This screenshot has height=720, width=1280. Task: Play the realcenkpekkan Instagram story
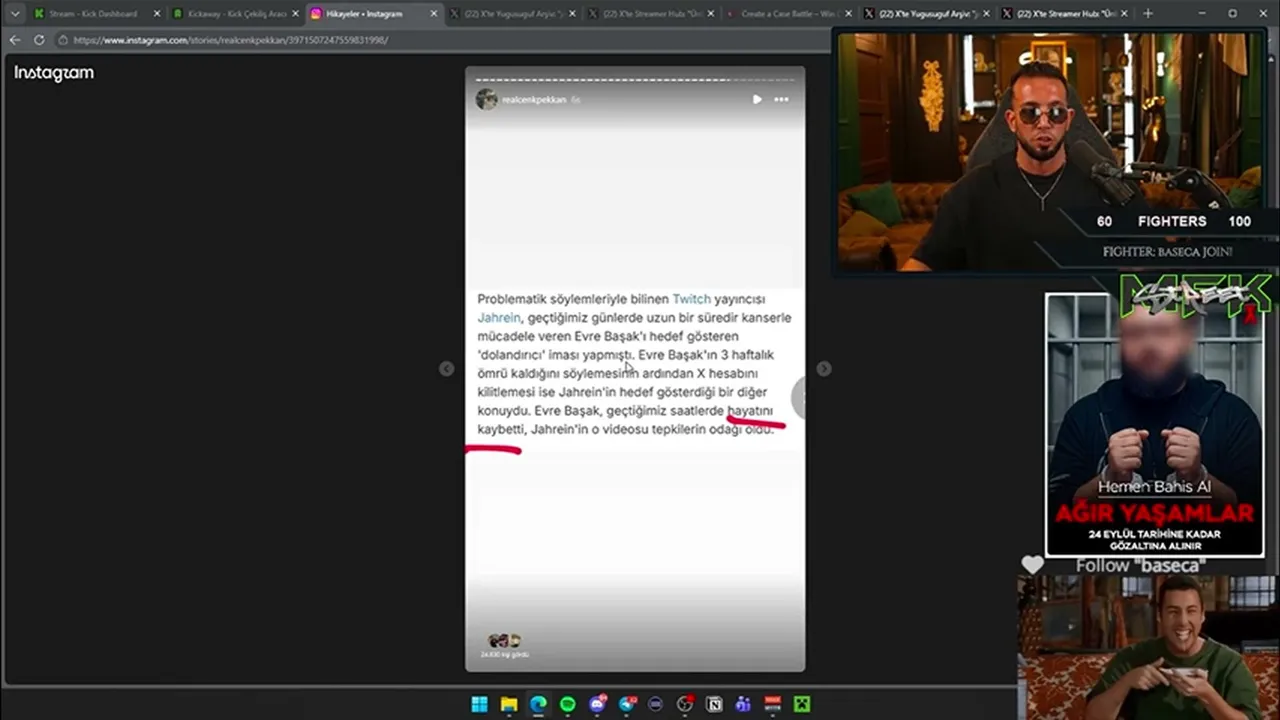coord(757,99)
